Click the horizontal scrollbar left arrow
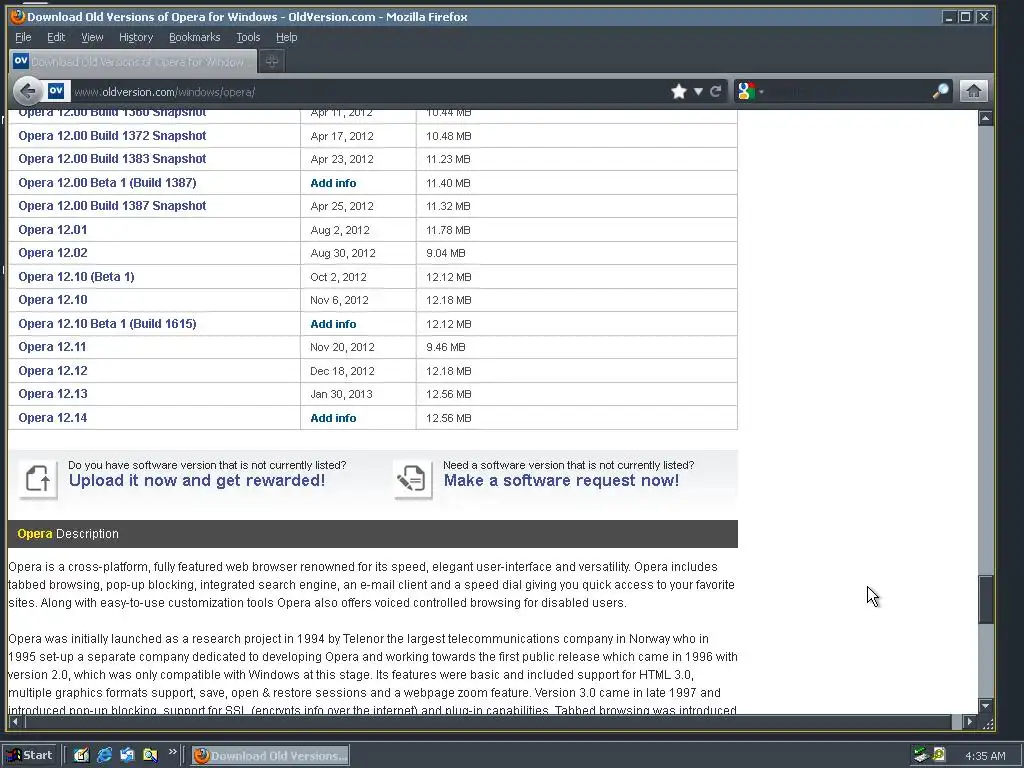1024x768 pixels. point(15,722)
